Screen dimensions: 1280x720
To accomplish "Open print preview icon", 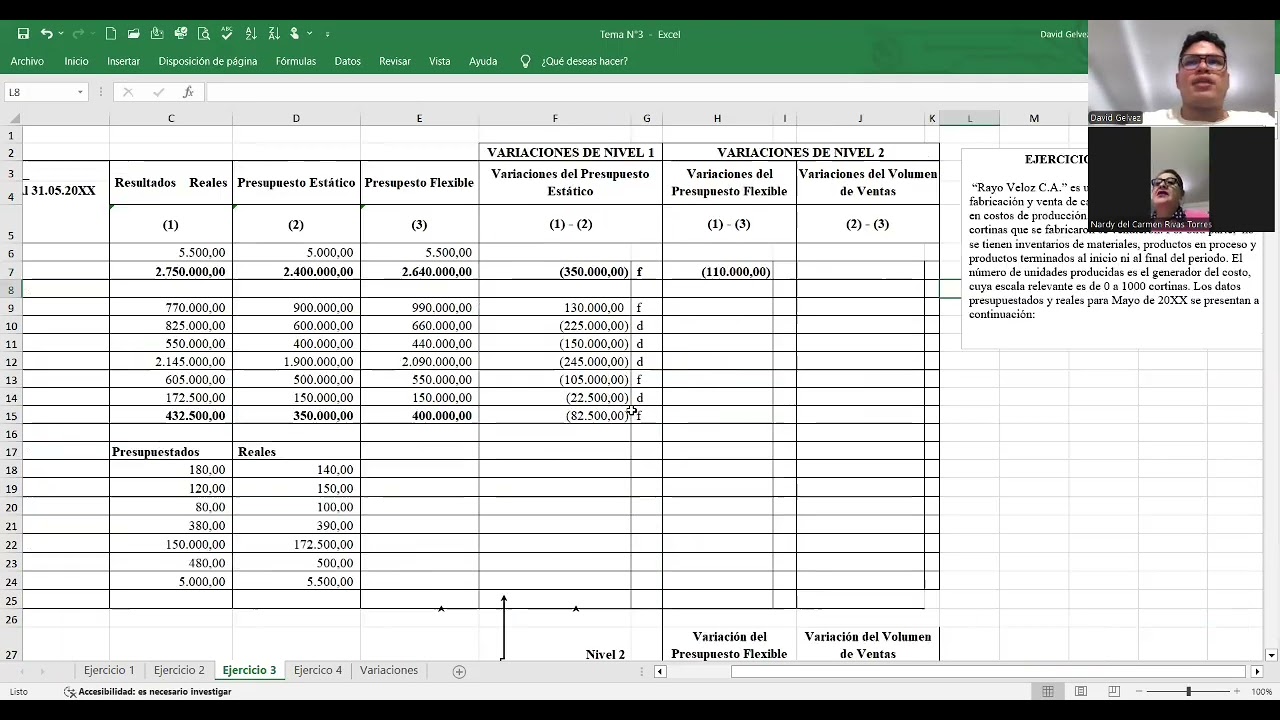I will click(x=204, y=34).
